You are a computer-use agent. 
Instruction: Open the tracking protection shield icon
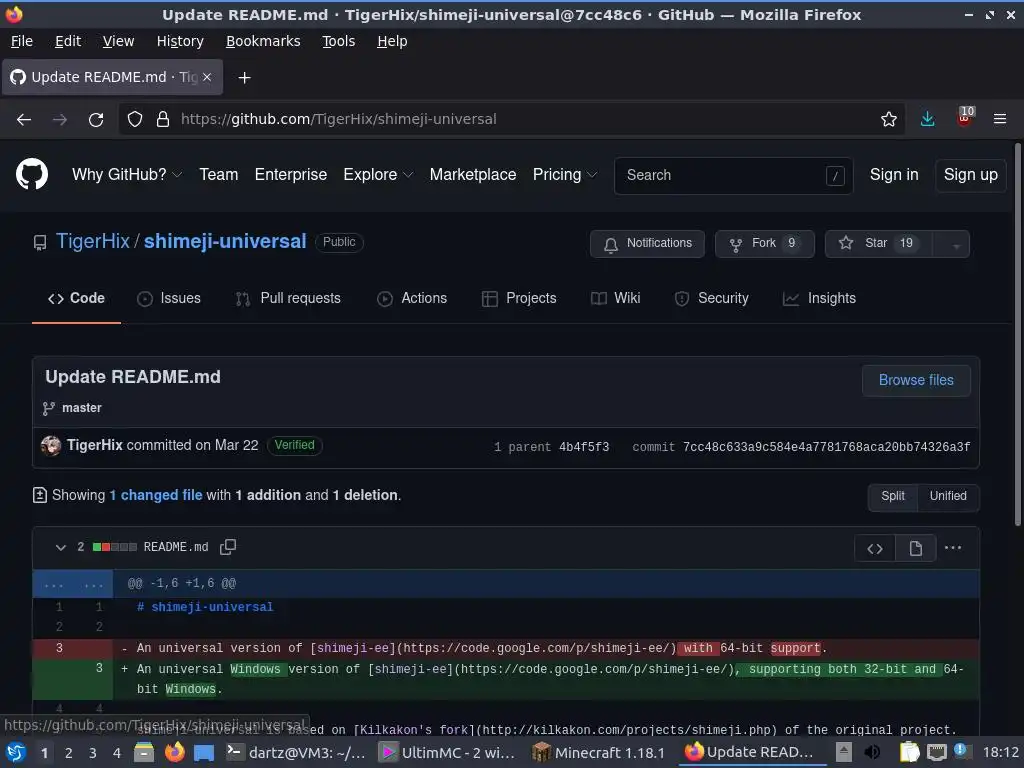tap(135, 120)
